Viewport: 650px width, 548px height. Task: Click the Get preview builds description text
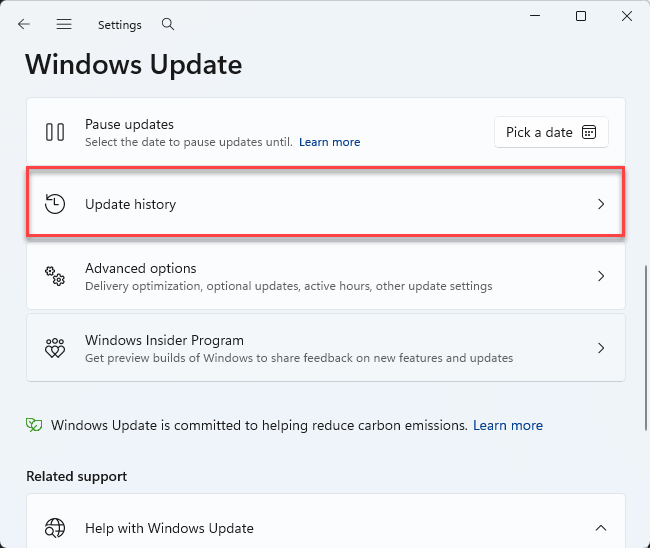299,358
